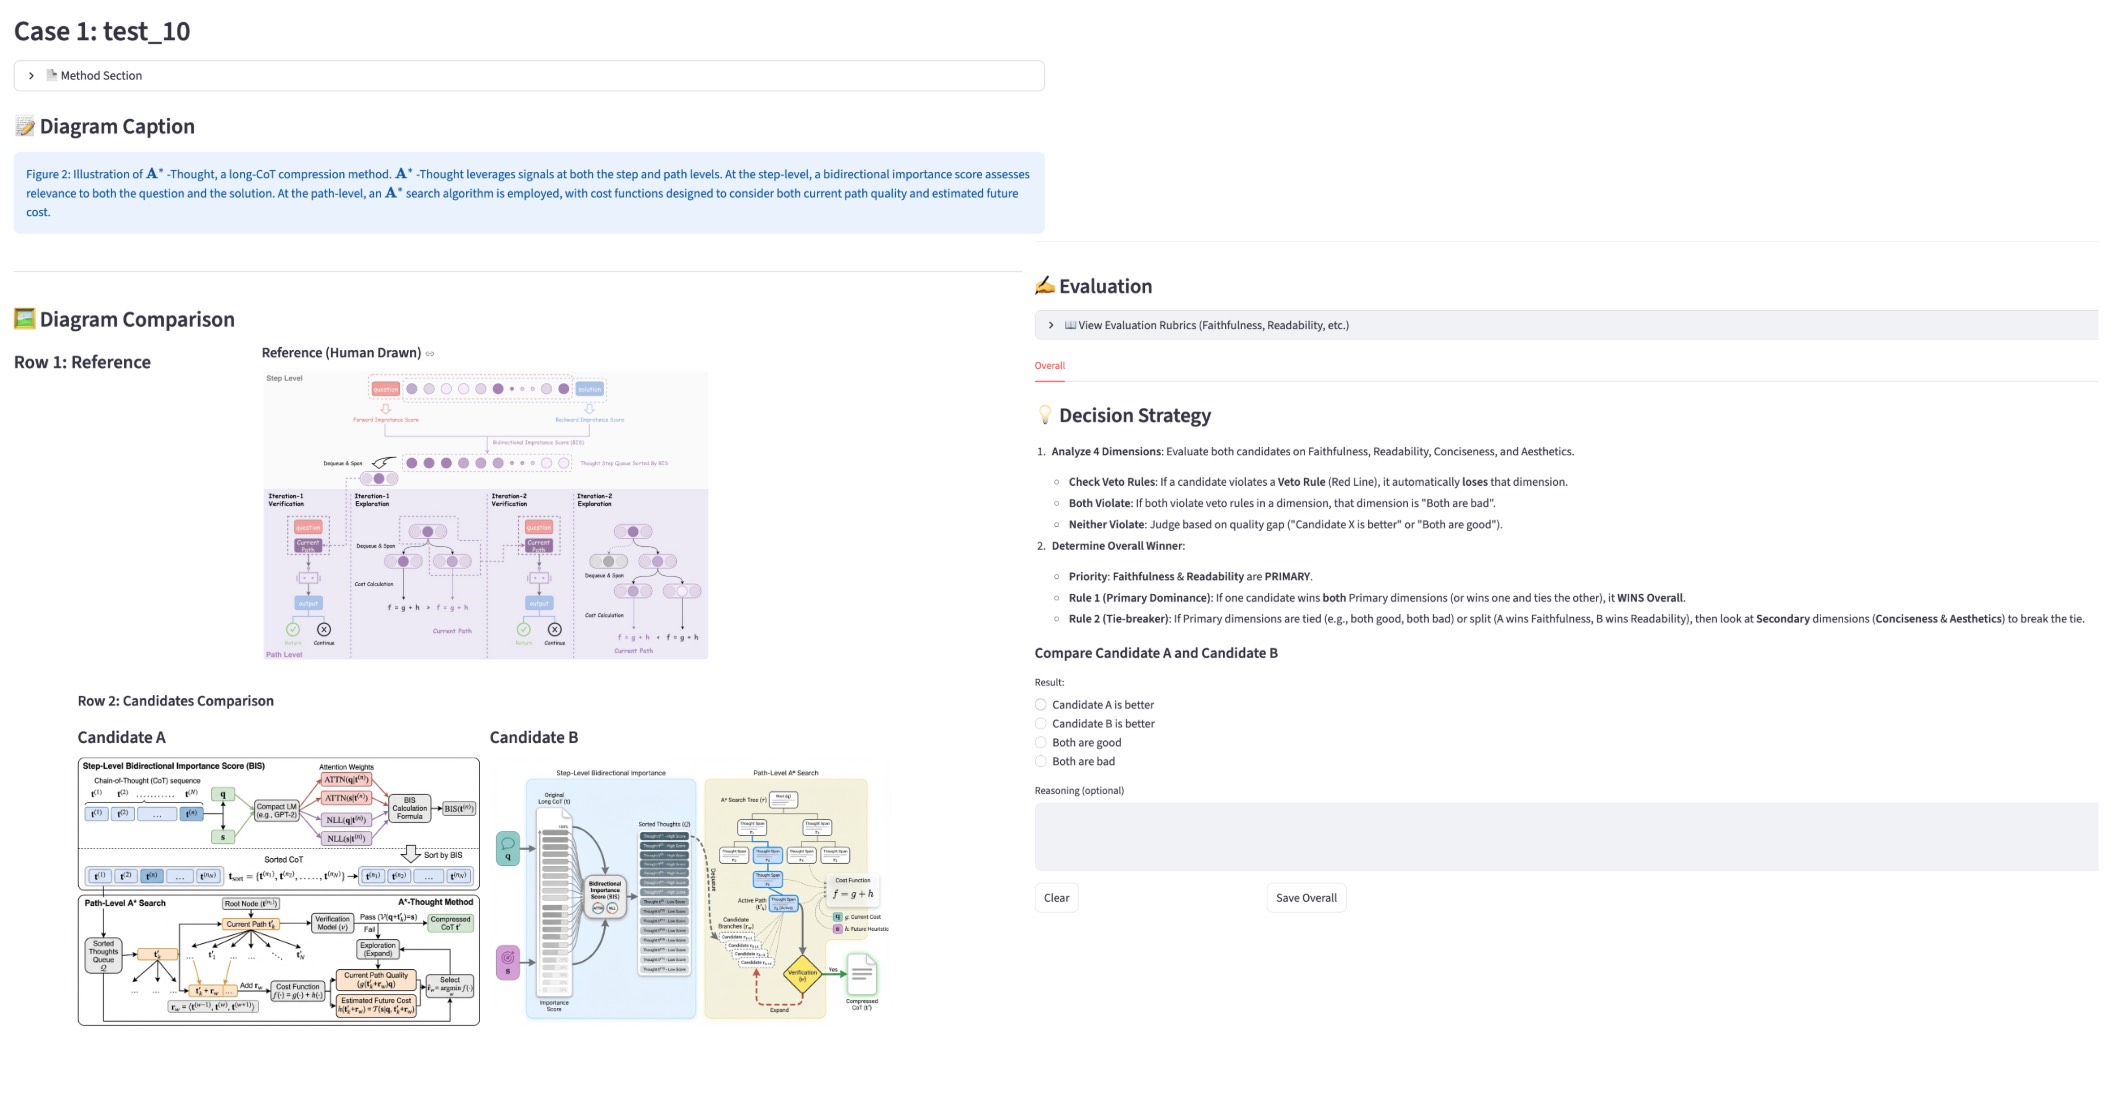Click the 'Check Veto Rules' bullet
This screenshot has height=1094, width=2128.
[1318, 482]
